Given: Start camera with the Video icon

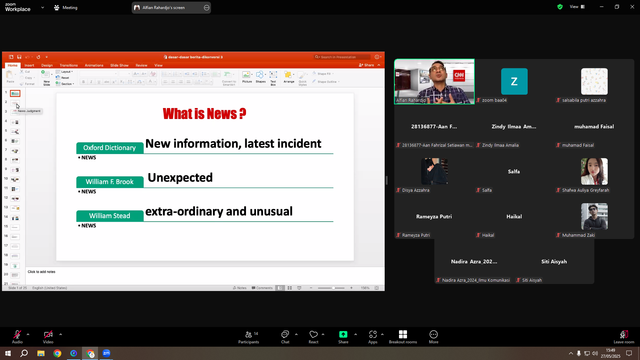Looking at the screenshot, I should click(48, 334).
